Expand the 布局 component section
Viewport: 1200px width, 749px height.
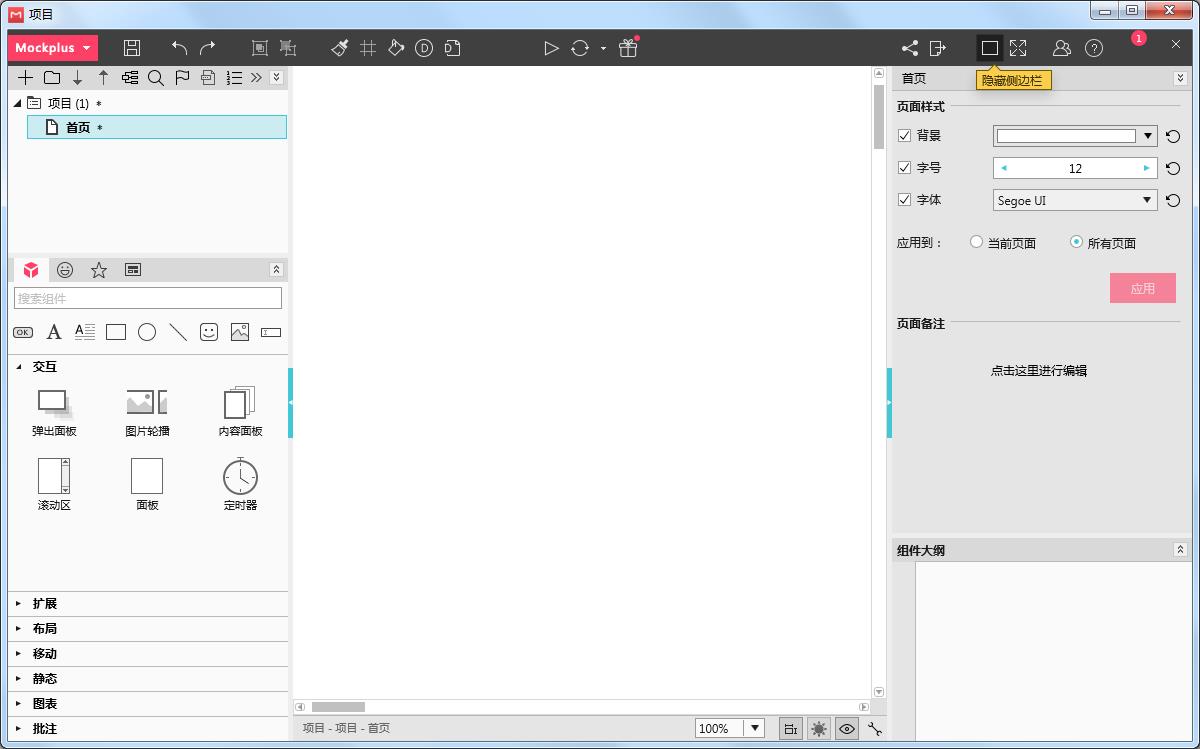pos(45,628)
